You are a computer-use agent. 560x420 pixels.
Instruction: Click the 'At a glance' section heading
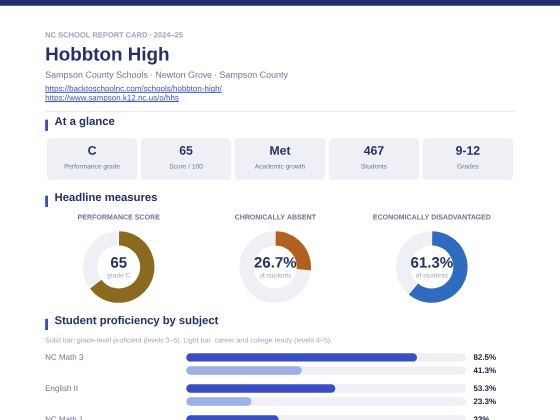tap(85, 121)
